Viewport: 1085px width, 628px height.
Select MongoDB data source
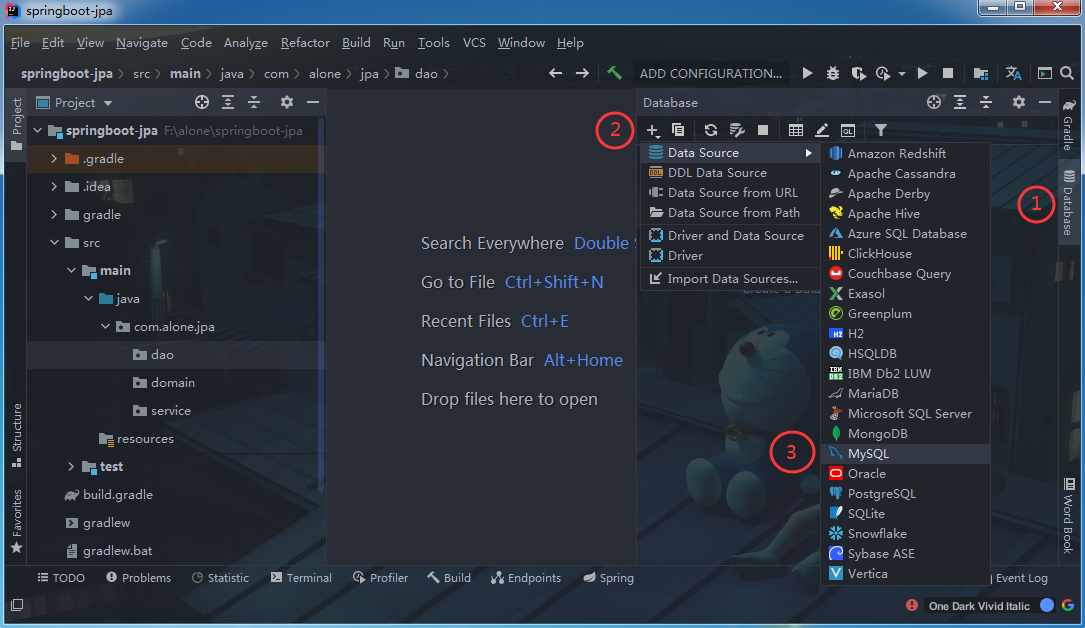(x=905, y=434)
